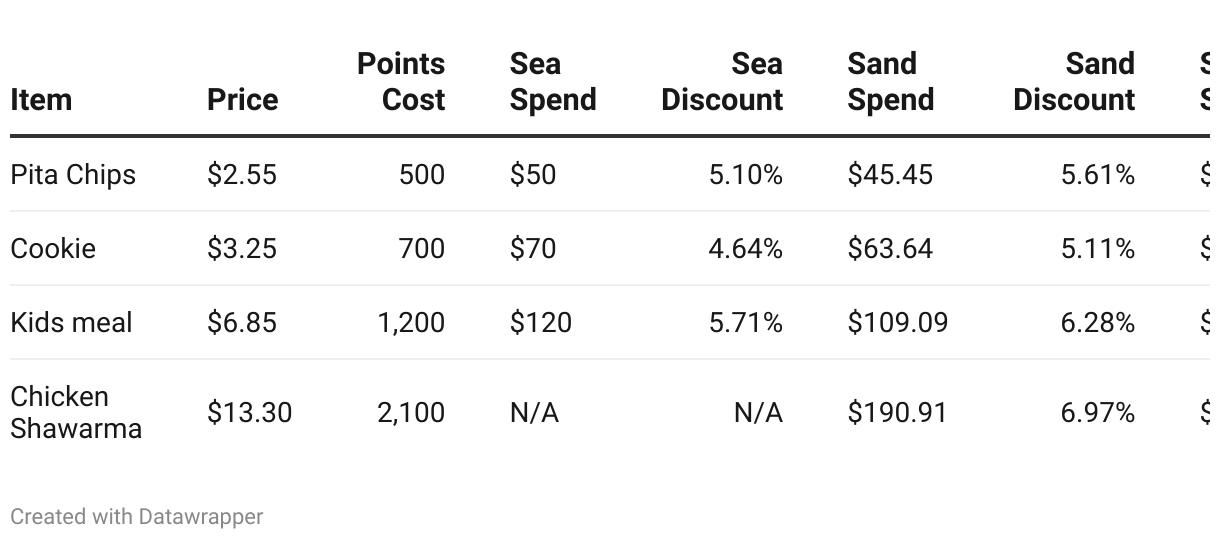
Task: Click the 5.10% Sea Discount cell
Action: pos(745,175)
